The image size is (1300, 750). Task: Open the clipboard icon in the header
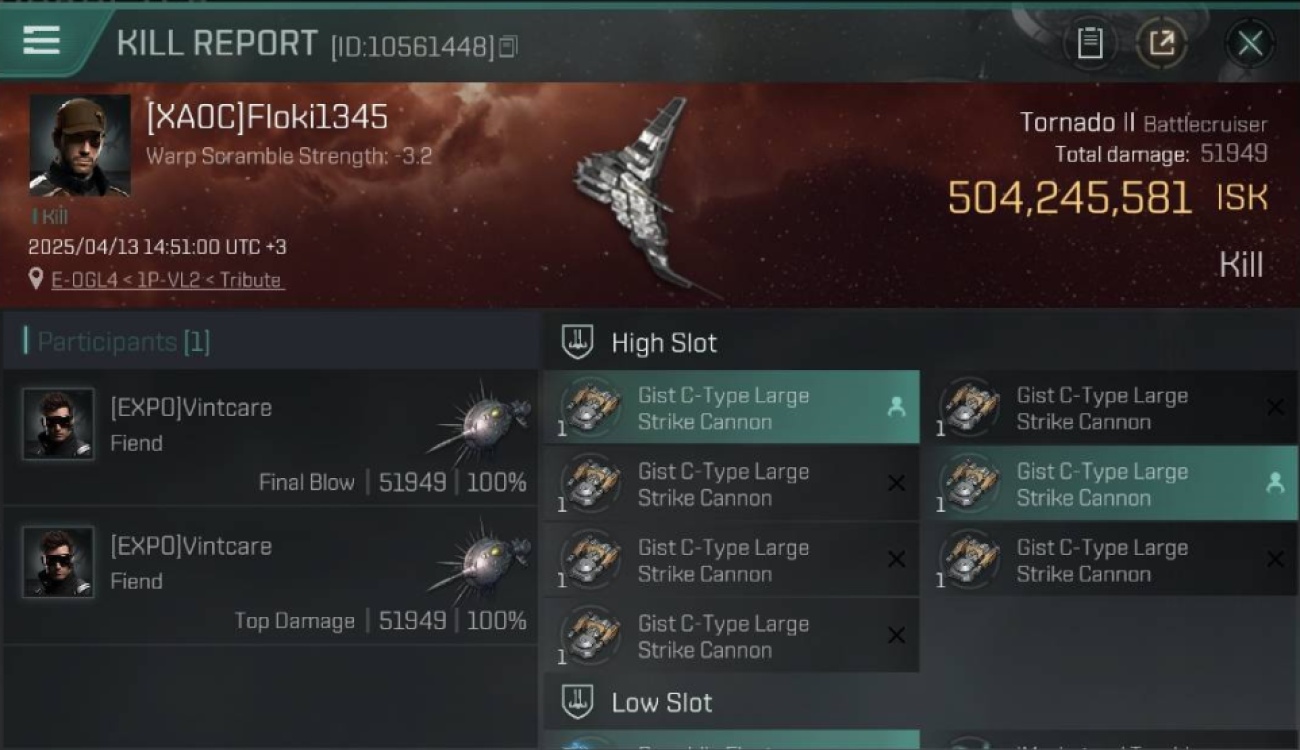[1090, 43]
